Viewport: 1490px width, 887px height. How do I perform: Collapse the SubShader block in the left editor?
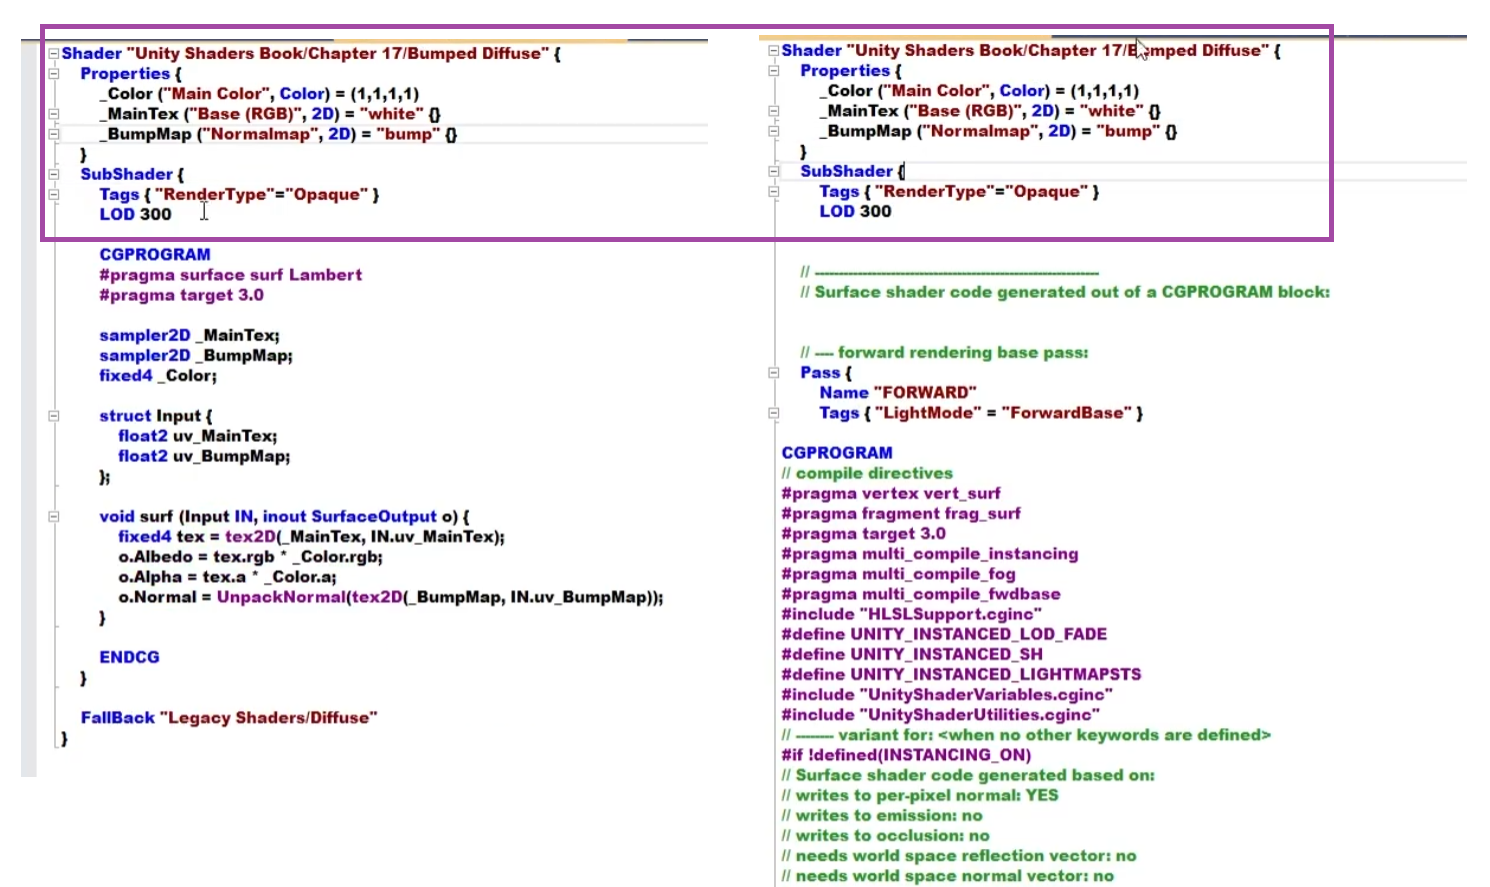click(x=54, y=174)
